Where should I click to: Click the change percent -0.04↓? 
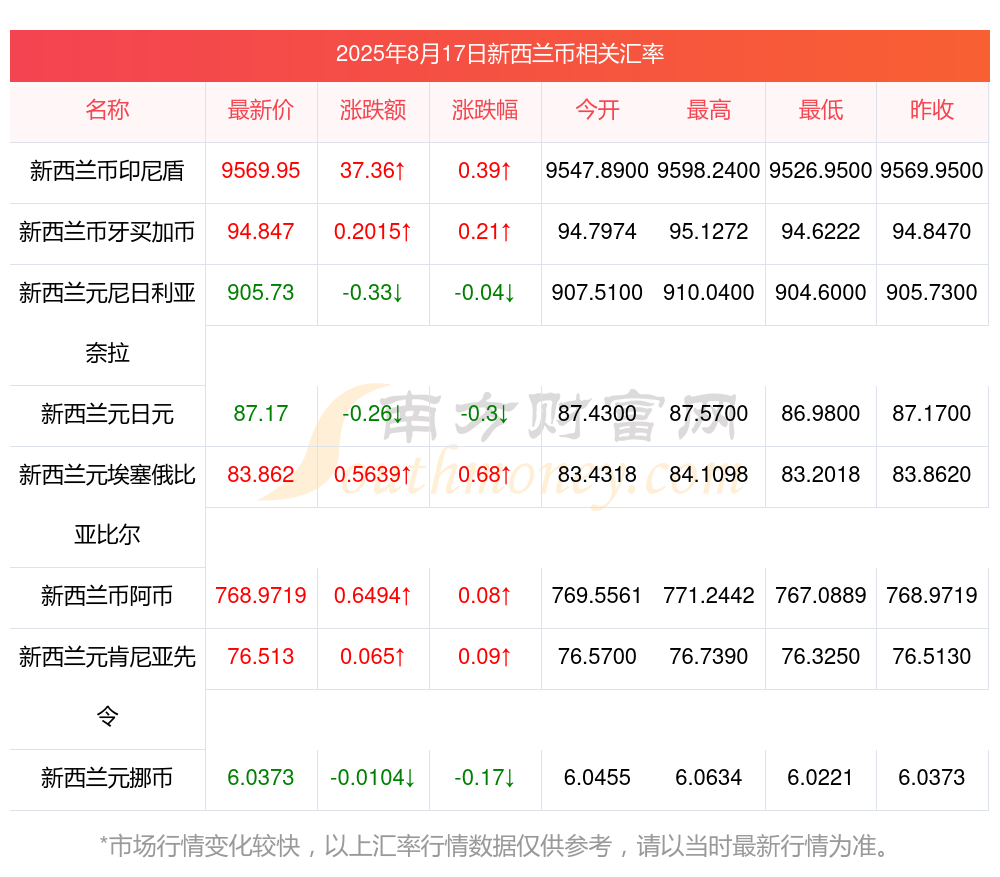tap(485, 292)
